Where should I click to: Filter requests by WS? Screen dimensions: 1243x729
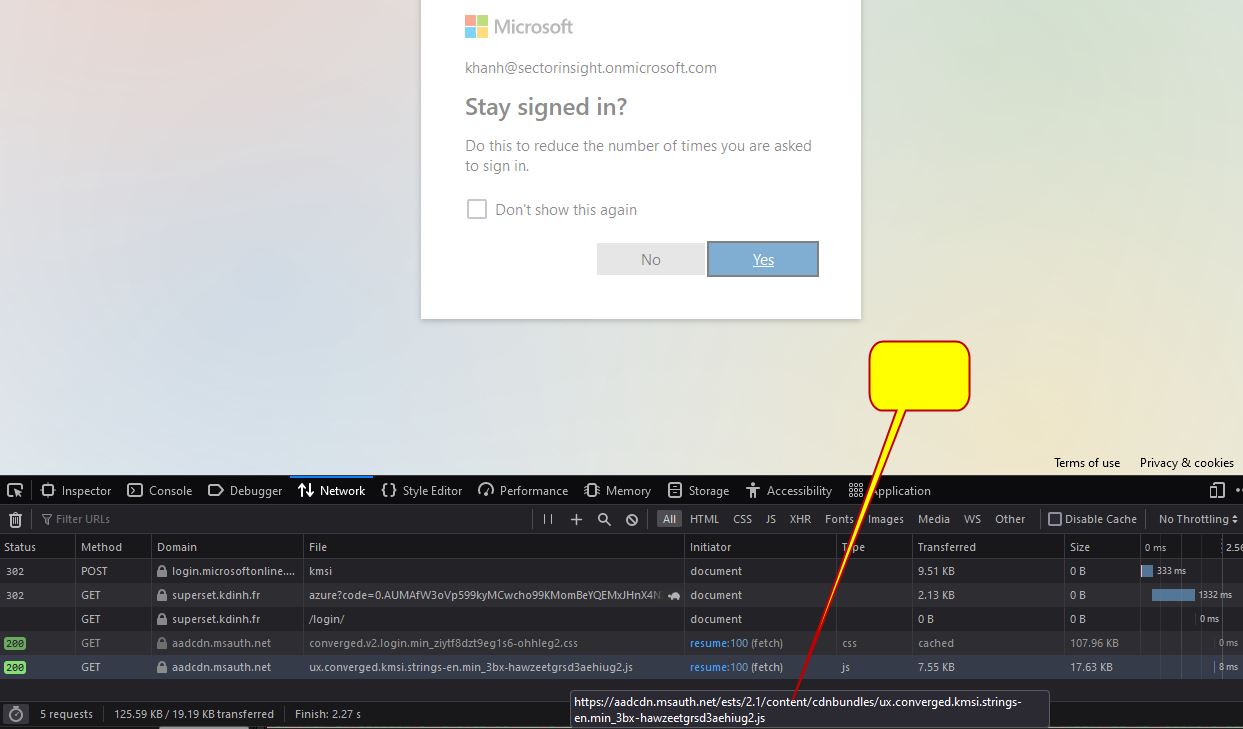(x=973, y=519)
